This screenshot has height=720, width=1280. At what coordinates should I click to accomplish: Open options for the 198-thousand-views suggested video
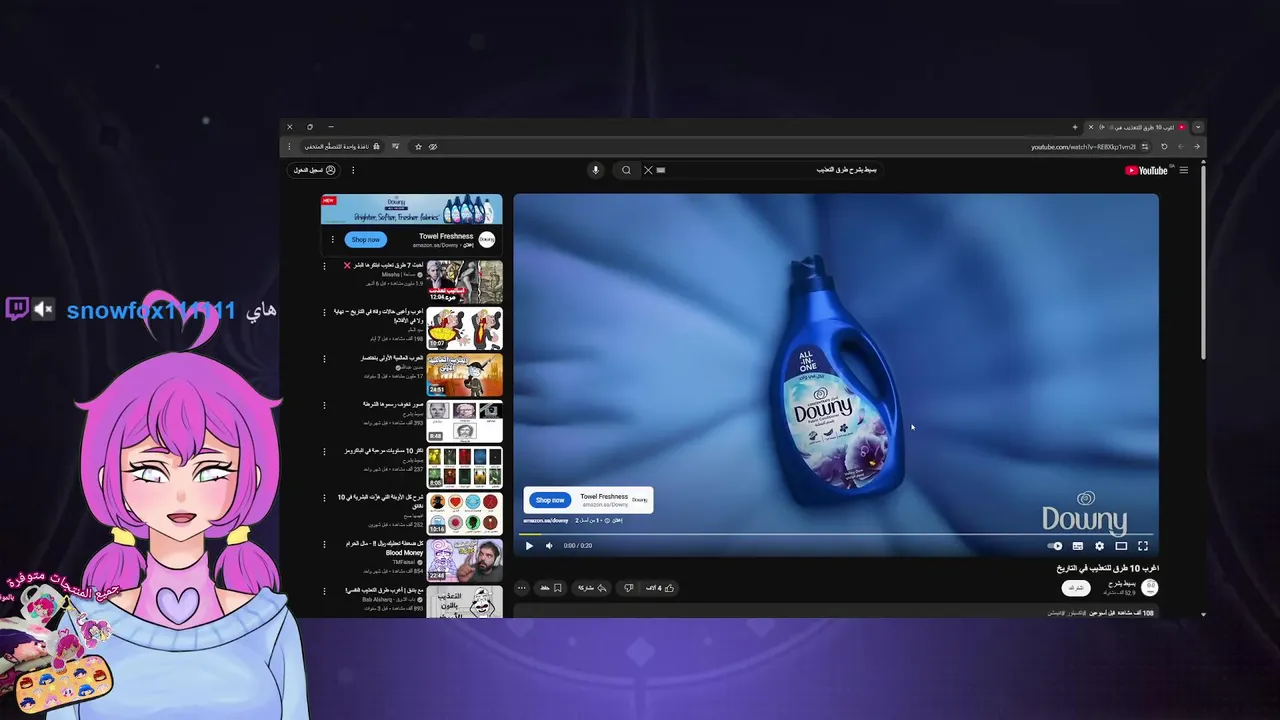[324, 312]
